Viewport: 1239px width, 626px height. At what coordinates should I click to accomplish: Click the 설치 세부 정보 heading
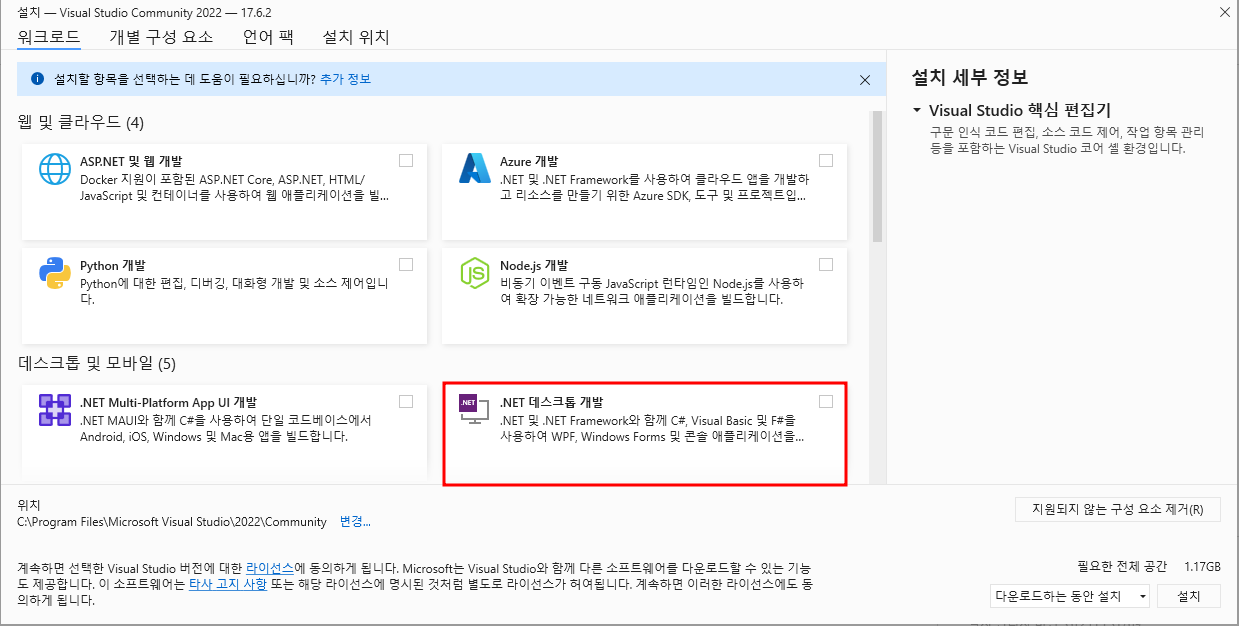pos(970,77)
